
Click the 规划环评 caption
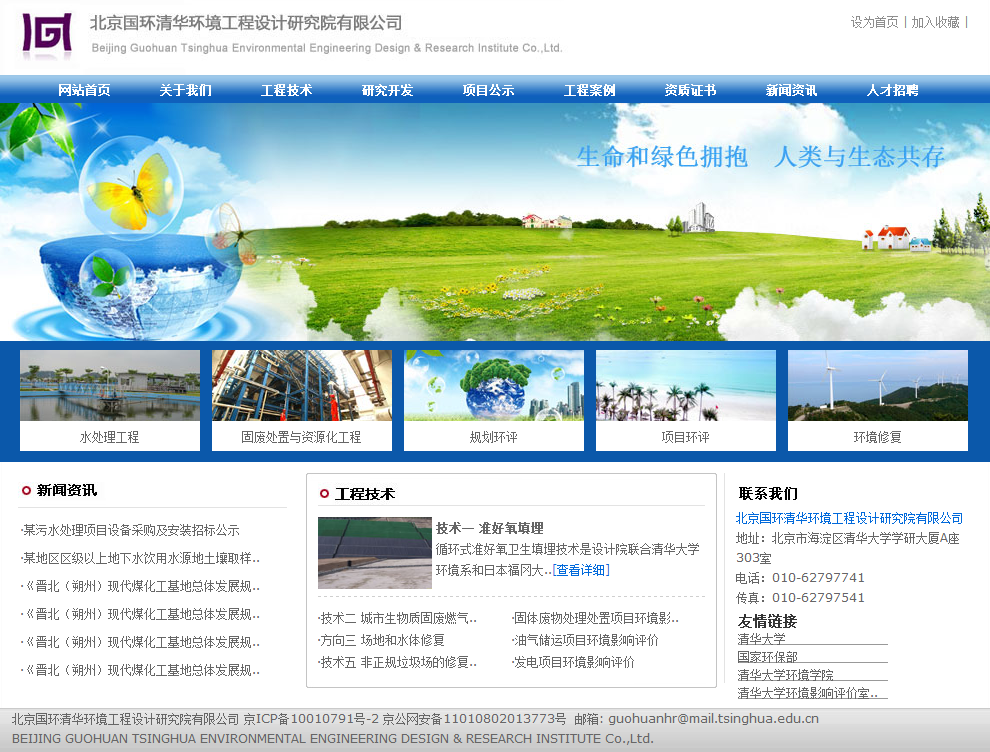tap(494, 437)
